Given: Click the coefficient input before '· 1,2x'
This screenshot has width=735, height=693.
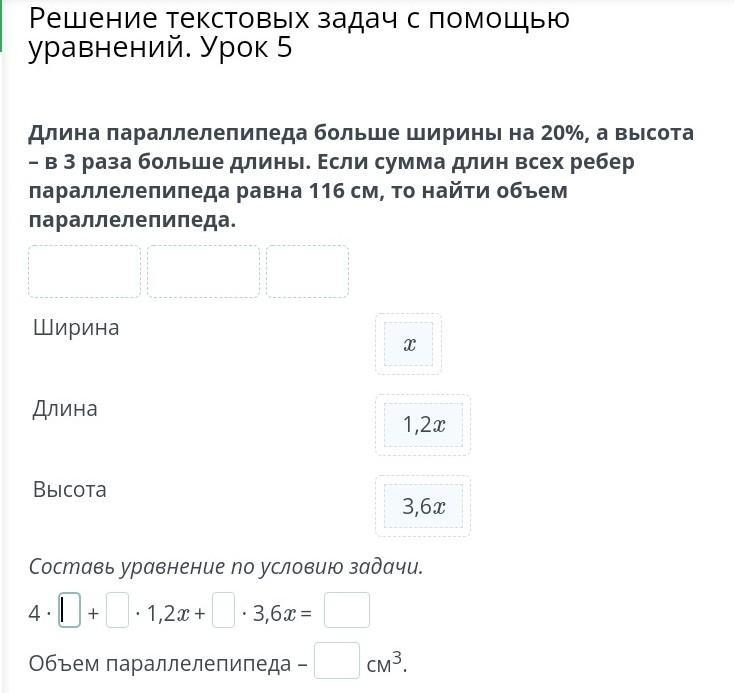Looking at the screenshot, I should point(117,610).
